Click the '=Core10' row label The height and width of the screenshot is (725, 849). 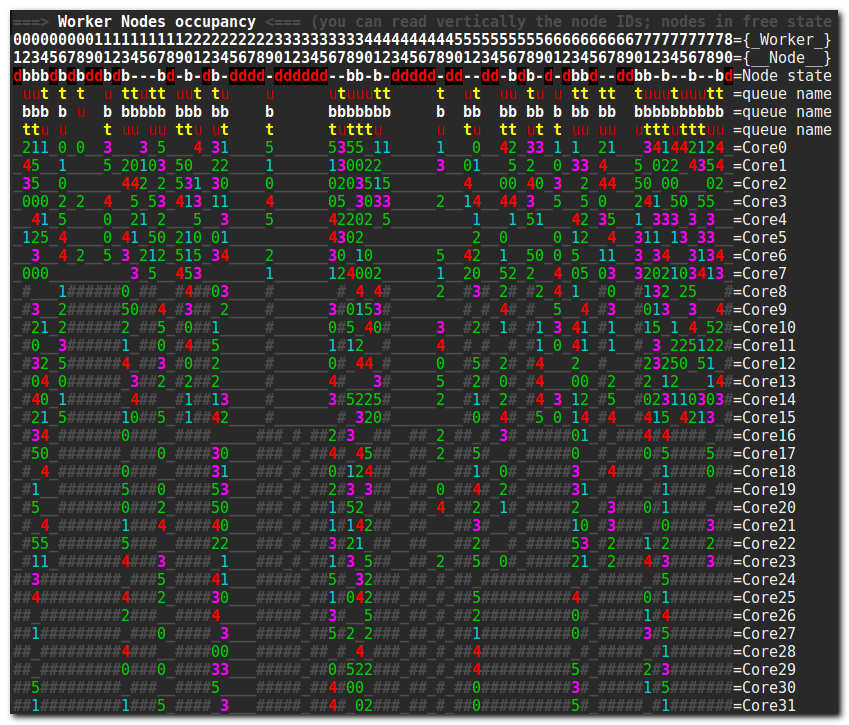pos(765,328)
